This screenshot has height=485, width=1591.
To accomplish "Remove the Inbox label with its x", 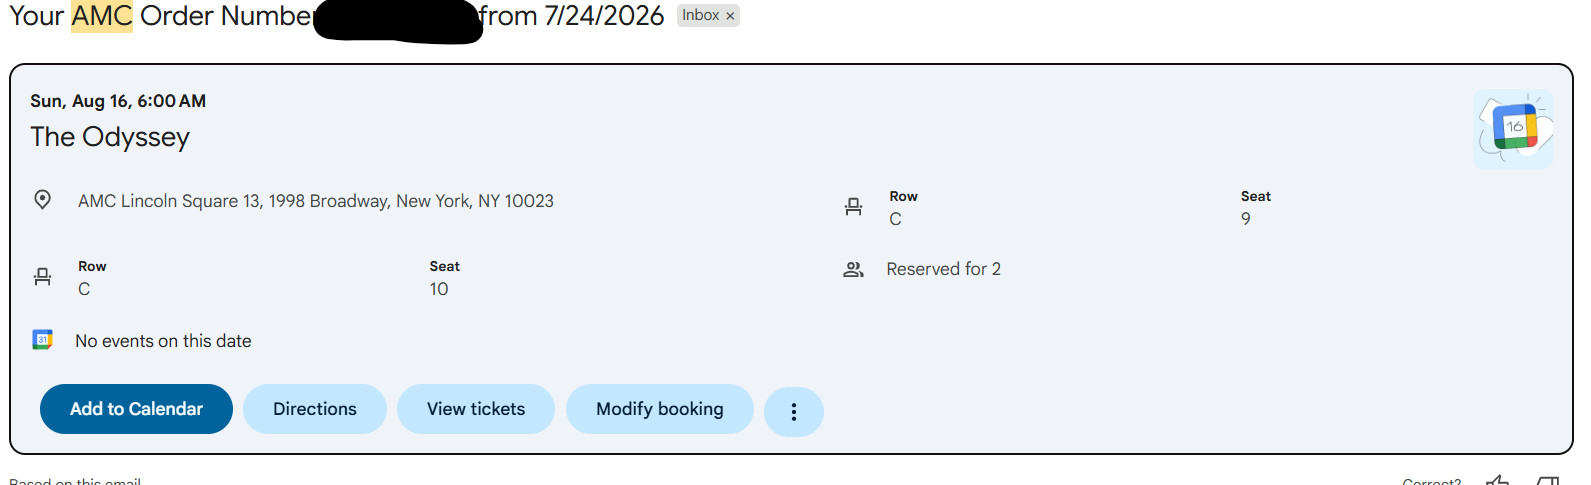I will [x=731, y=16].
